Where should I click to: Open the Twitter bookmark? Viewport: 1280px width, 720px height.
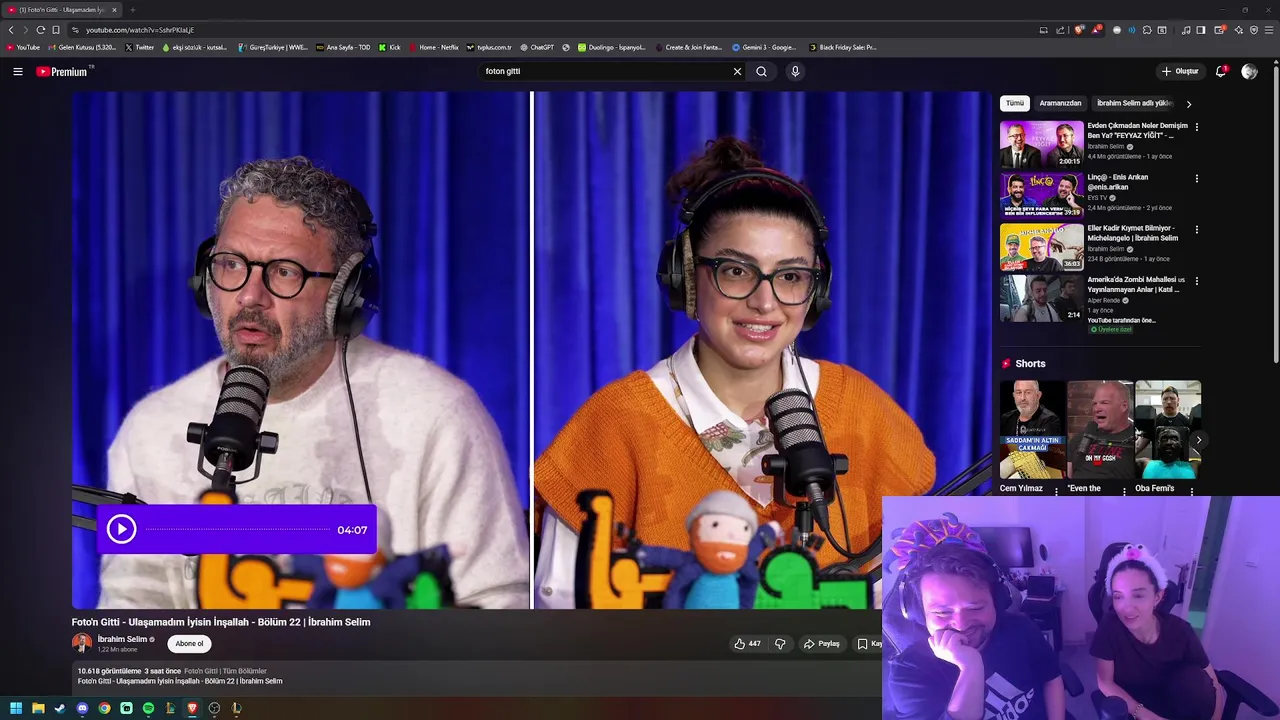point(140,47)
